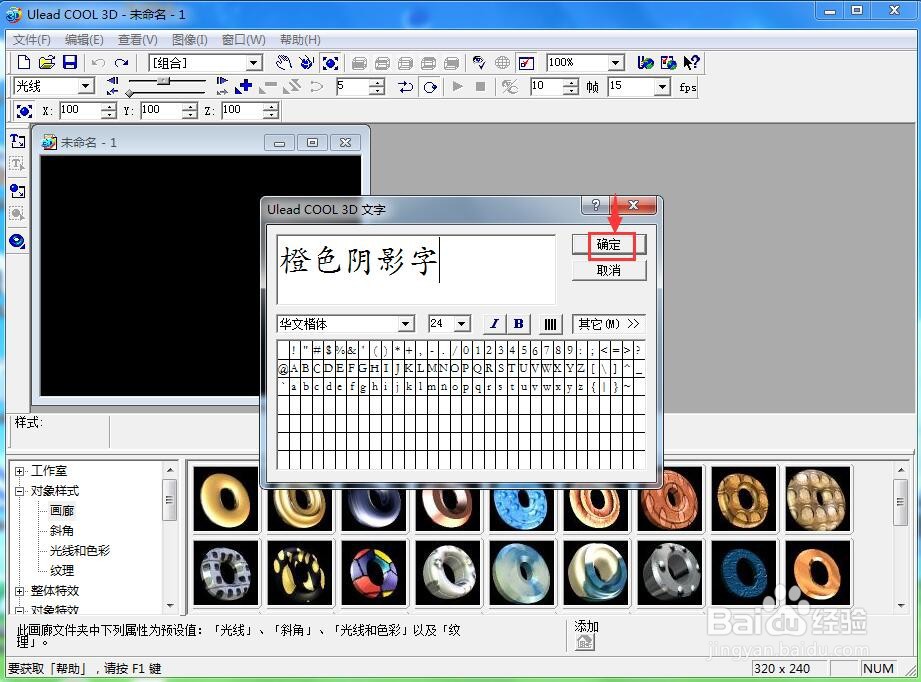Open the 光线 property dropdown
Screen dimensions: 921x682
[86, 86]
